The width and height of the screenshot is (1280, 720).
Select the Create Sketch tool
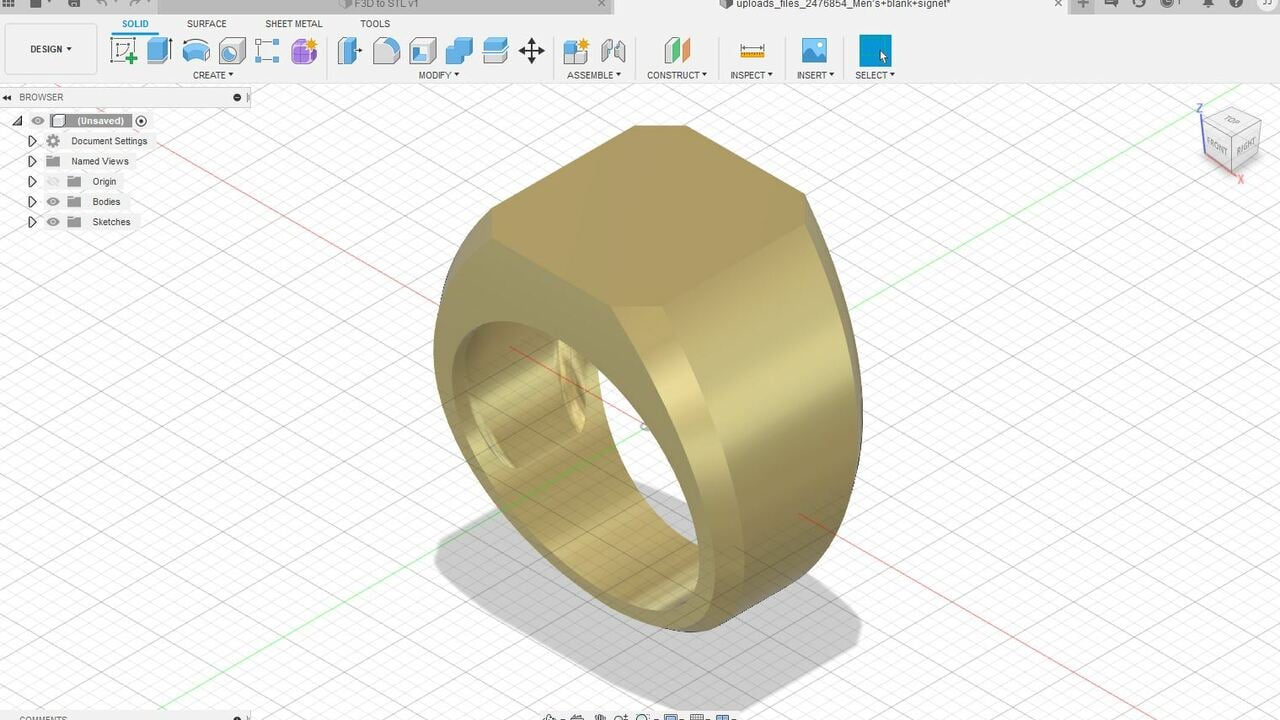(124, 50)
